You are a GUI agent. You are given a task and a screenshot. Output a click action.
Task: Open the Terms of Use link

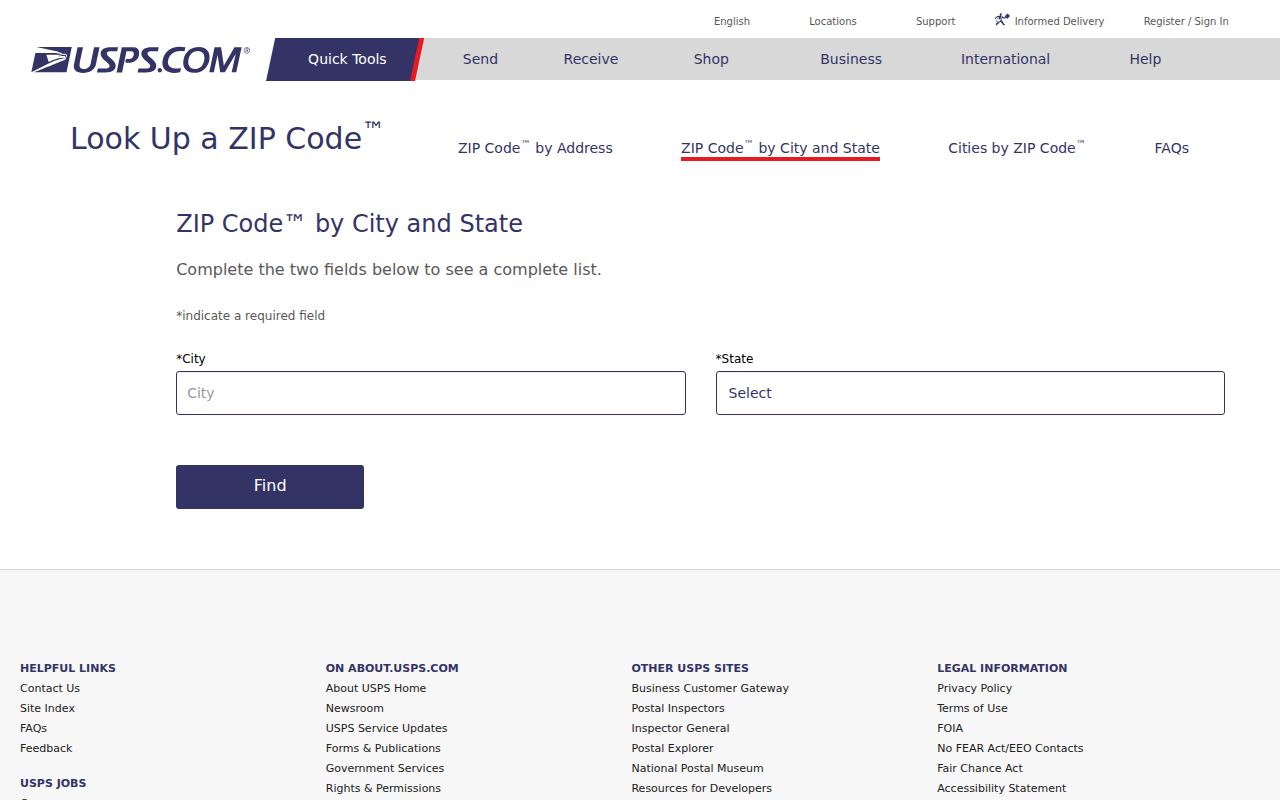coord(972,708)
